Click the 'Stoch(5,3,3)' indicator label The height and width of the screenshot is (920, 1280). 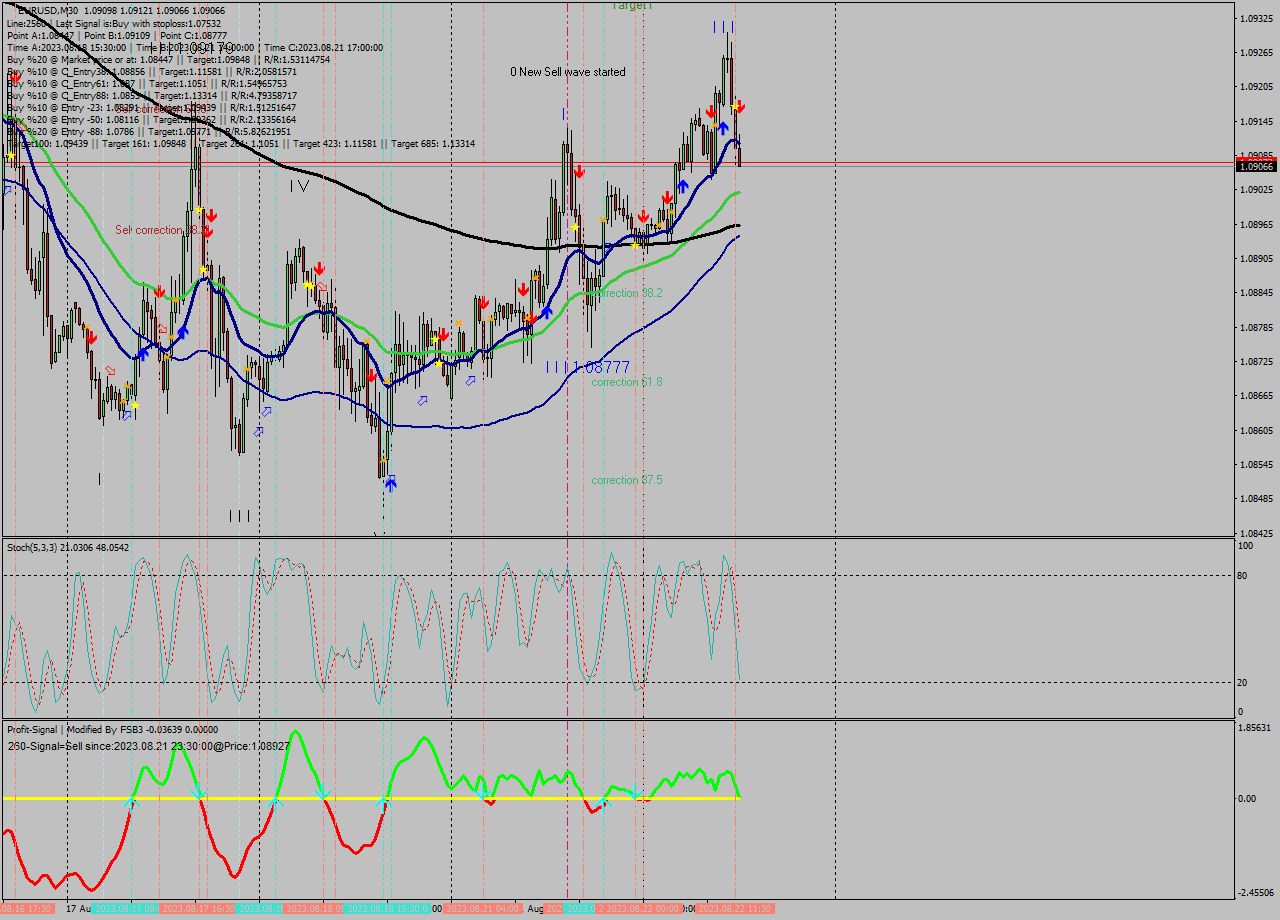(x=32, y=546)
